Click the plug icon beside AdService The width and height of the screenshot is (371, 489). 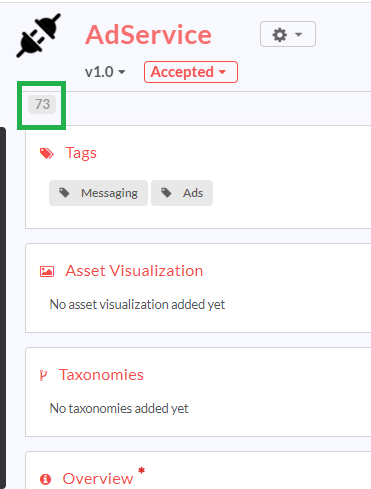tap(38, 35)
